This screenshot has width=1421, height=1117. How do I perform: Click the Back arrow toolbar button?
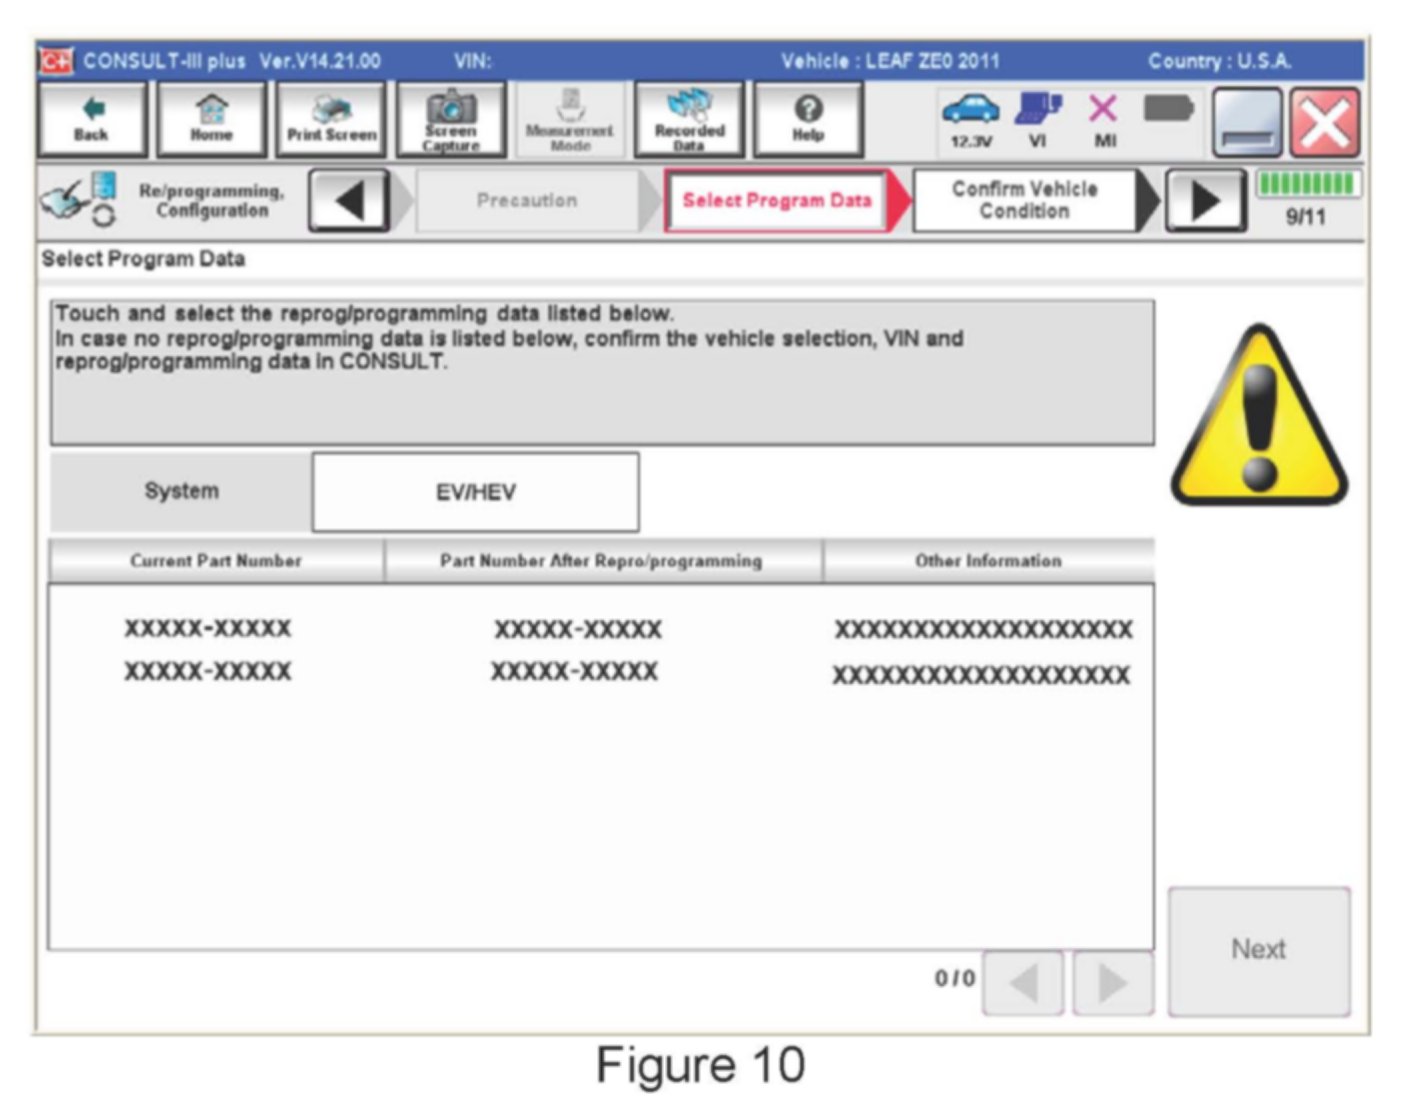(92, 120)
